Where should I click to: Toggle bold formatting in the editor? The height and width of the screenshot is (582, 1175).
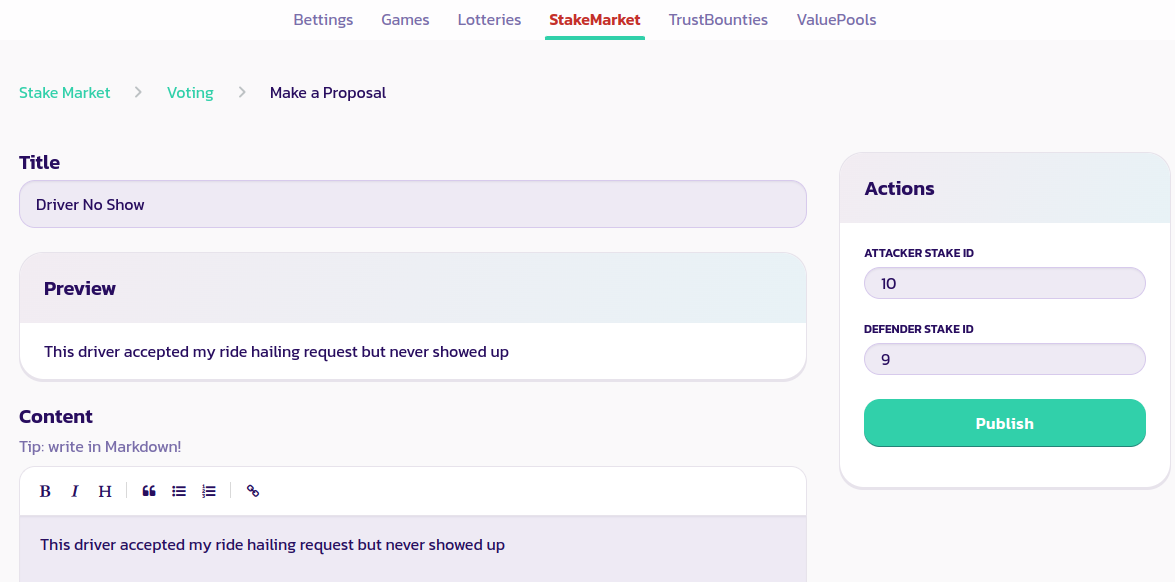pyautogui.click(x=45, y=491)
